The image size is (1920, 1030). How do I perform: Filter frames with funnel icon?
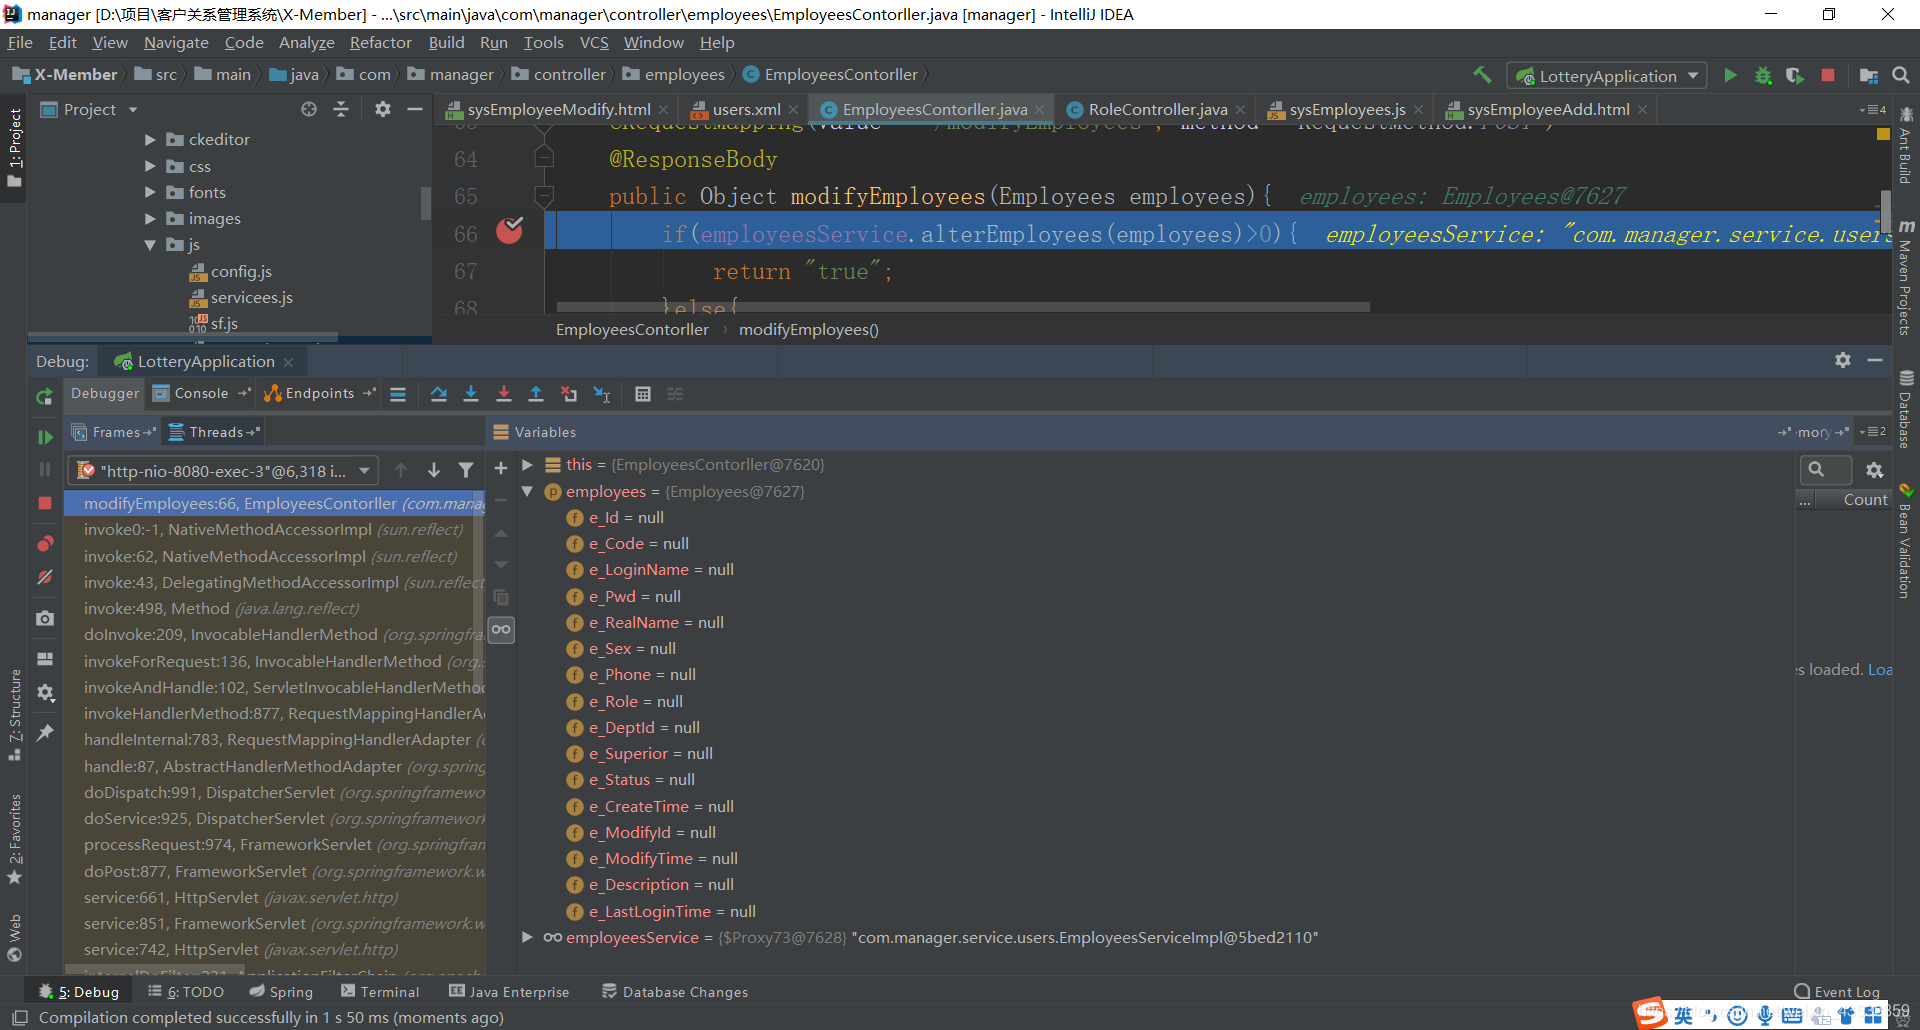click(466, 470)
